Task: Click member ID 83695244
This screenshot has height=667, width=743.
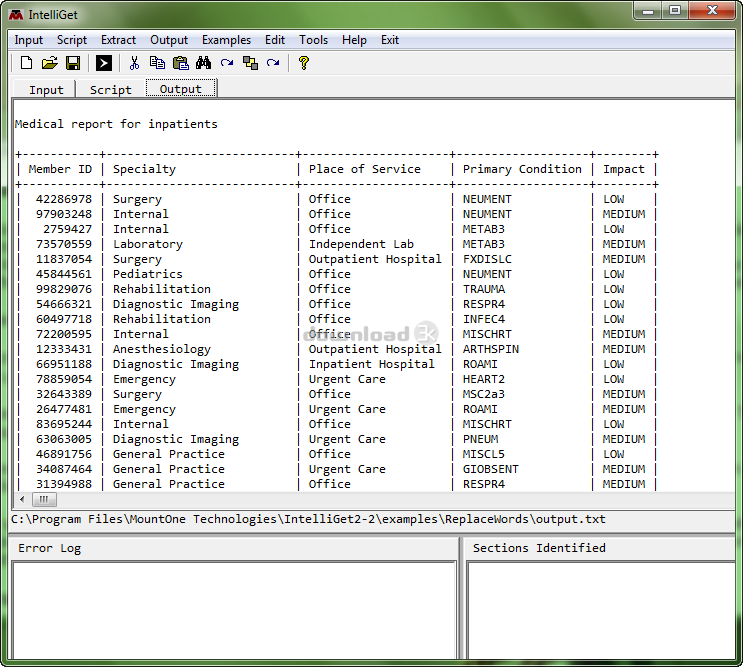Action: point(63,424)
